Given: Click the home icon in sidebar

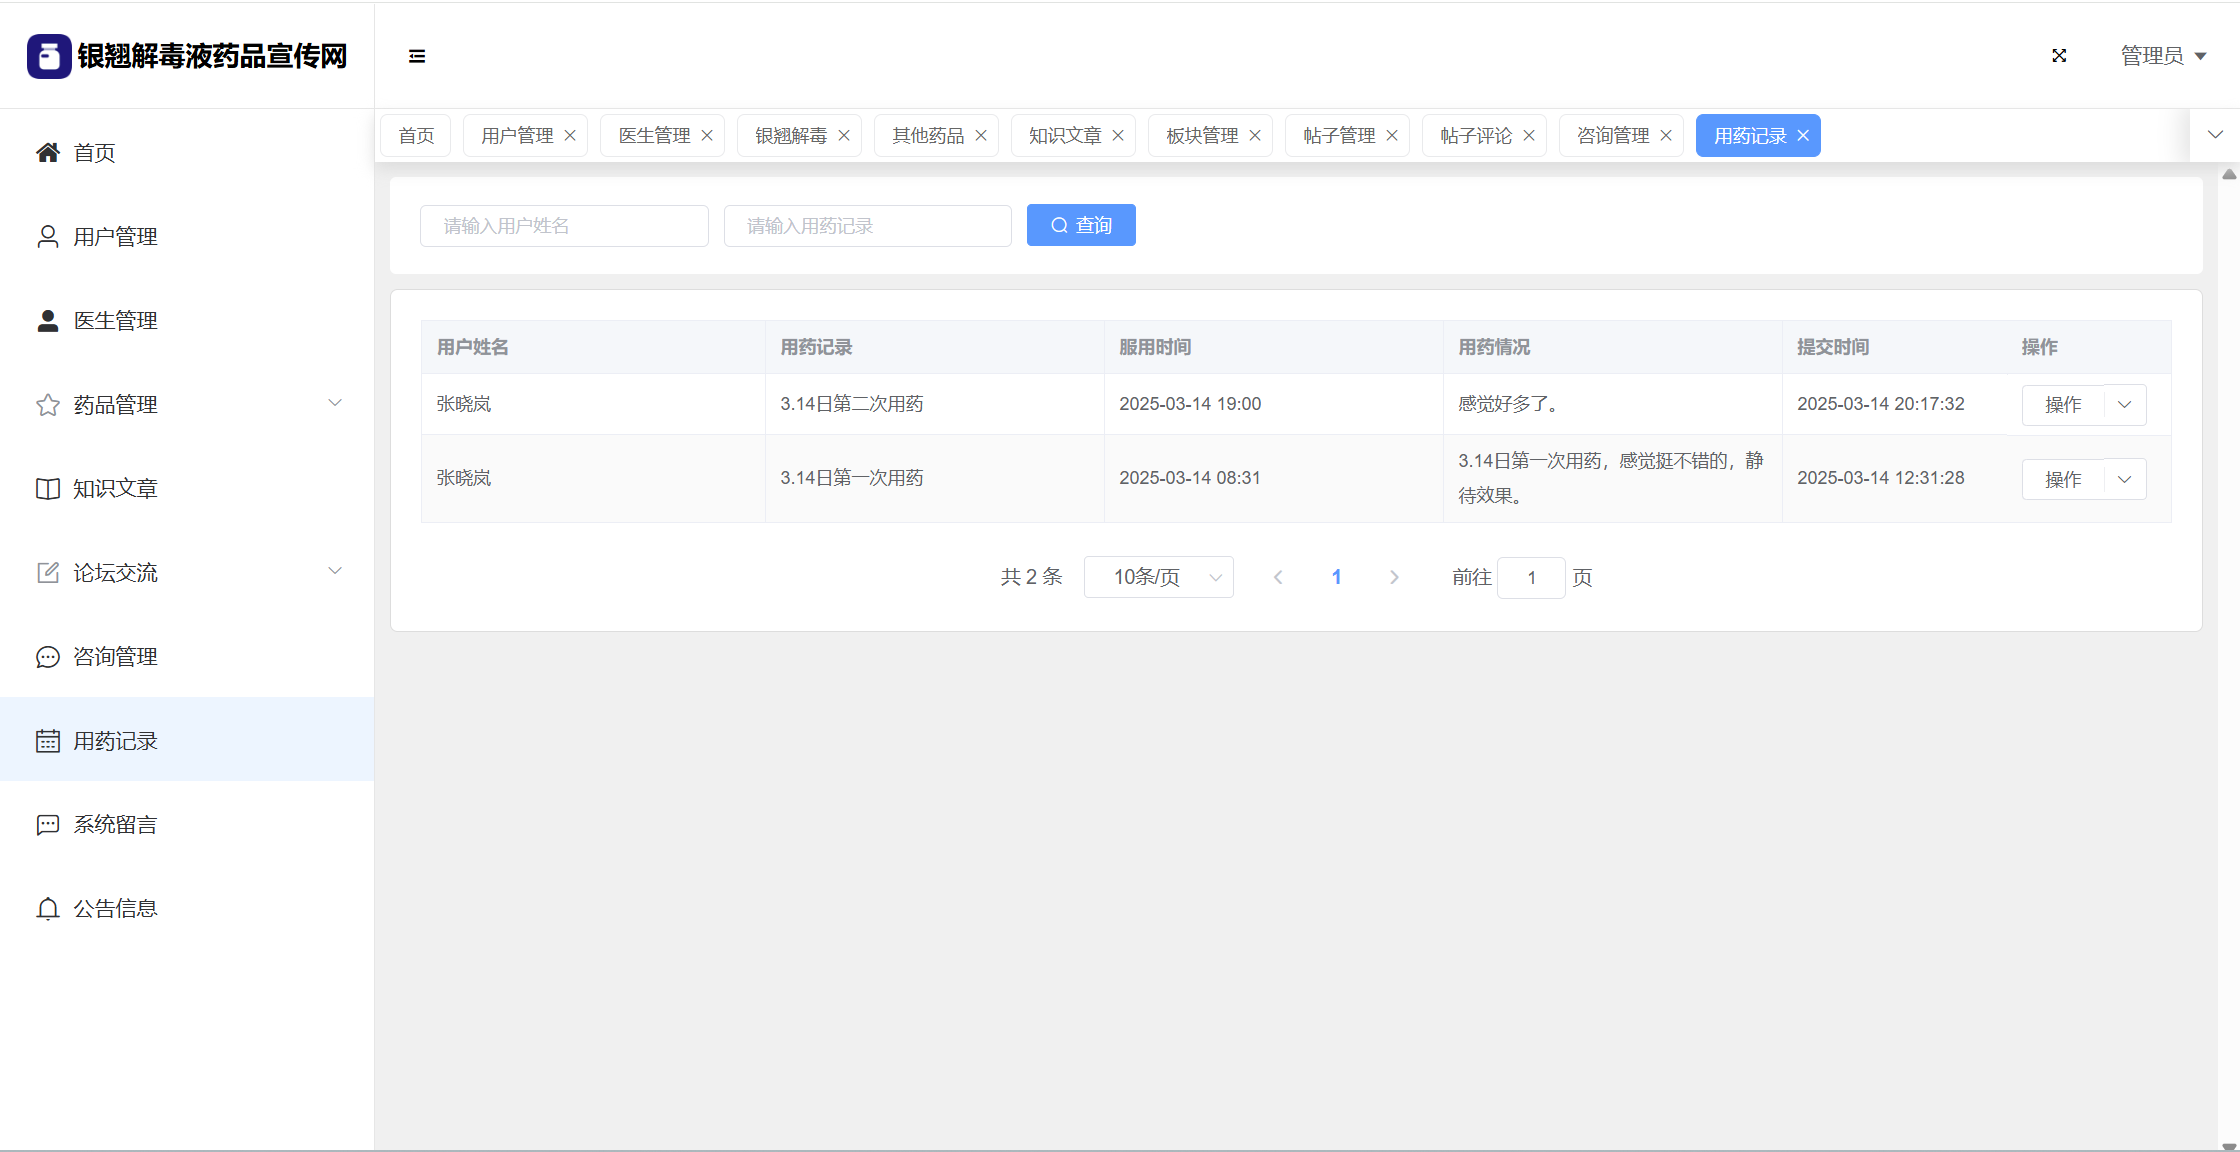Looking at the screenshot, I should coord(47,152).
